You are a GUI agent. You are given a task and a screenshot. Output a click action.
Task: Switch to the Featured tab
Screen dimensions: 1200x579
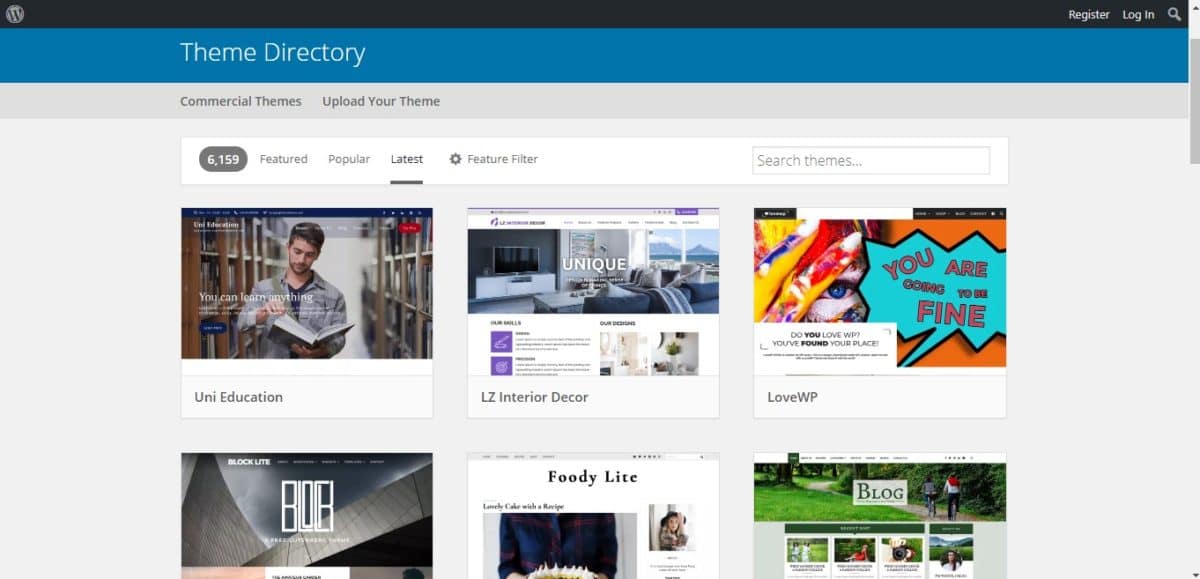tap(283, 159)
